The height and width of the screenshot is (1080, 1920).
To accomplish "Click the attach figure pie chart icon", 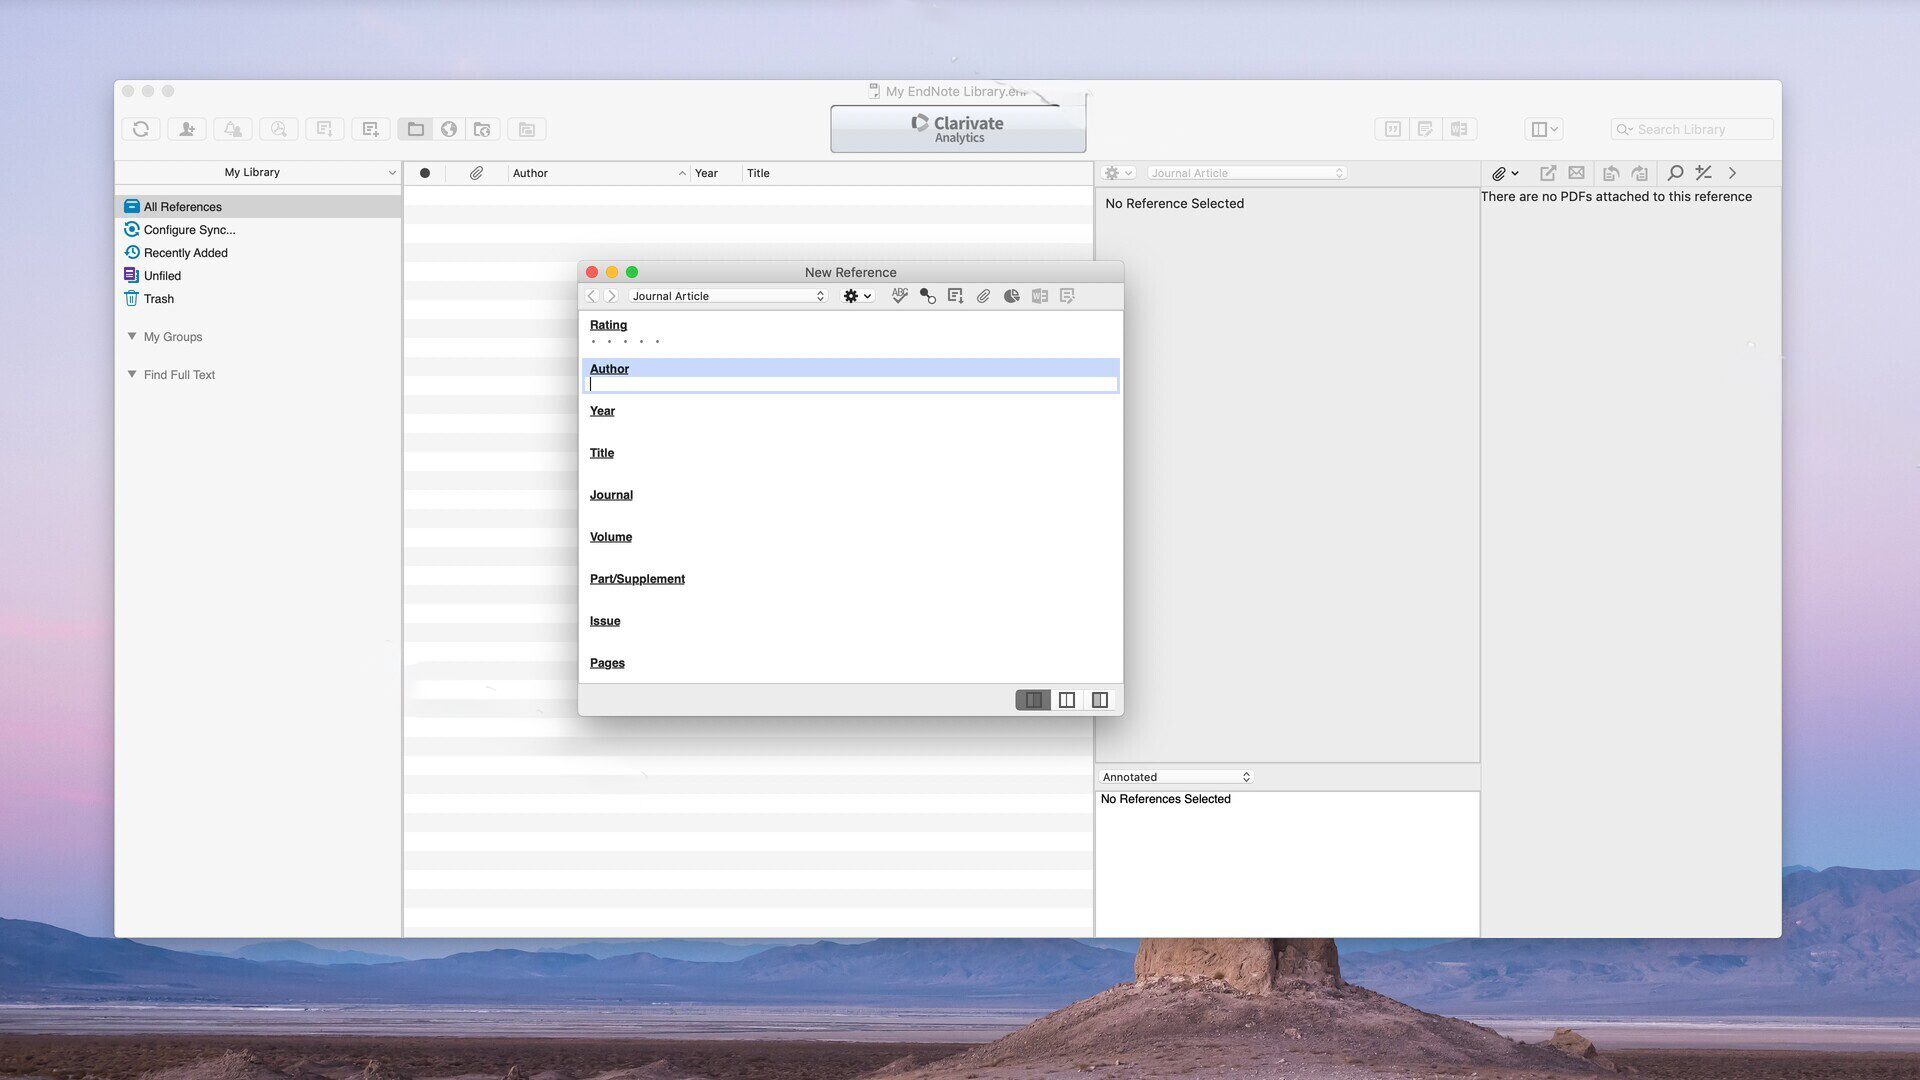I will pyautogui.click(x=1011, y=296).
